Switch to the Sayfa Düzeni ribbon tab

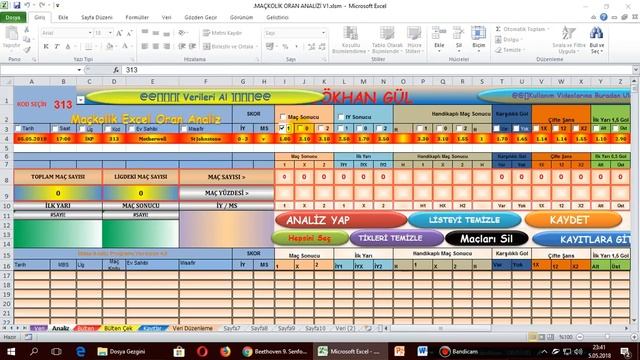point(96,18)
